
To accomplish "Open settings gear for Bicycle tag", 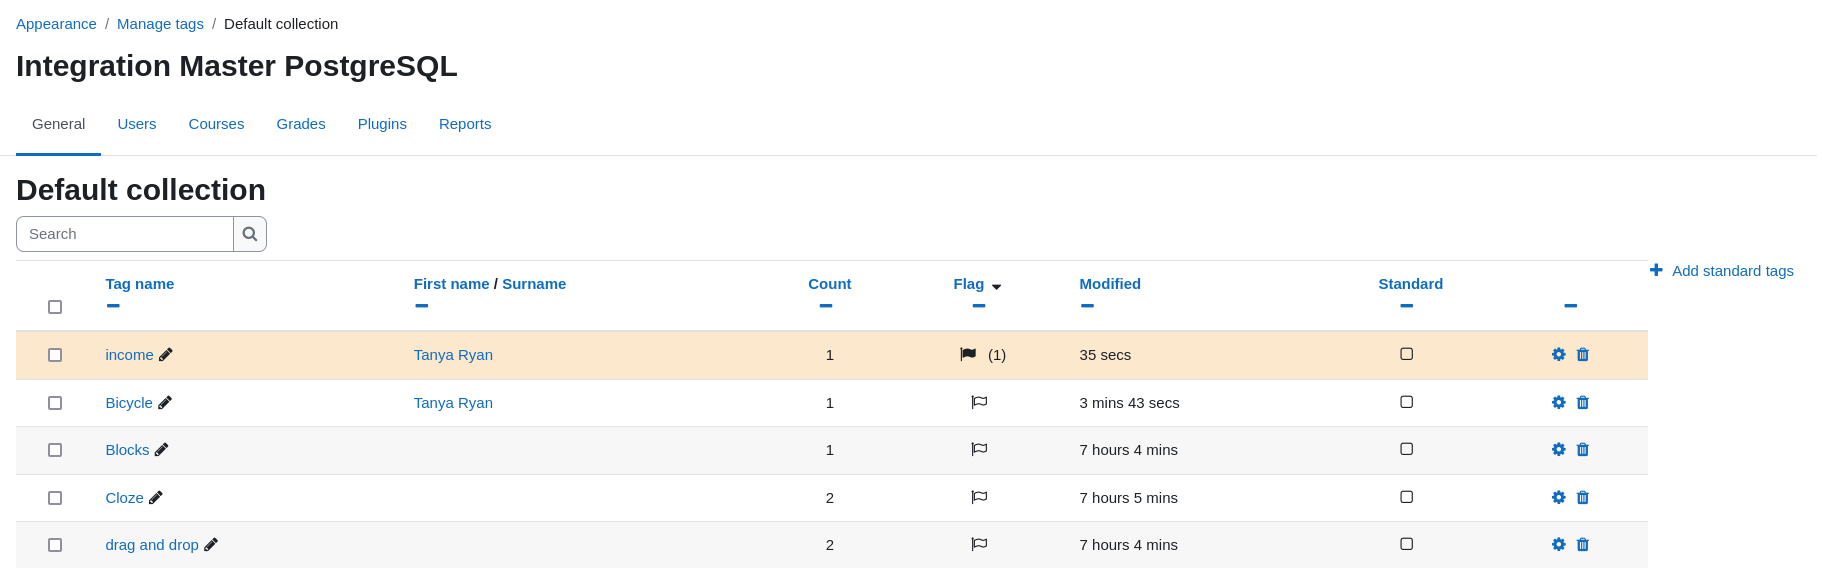I will click(1558, 402).
